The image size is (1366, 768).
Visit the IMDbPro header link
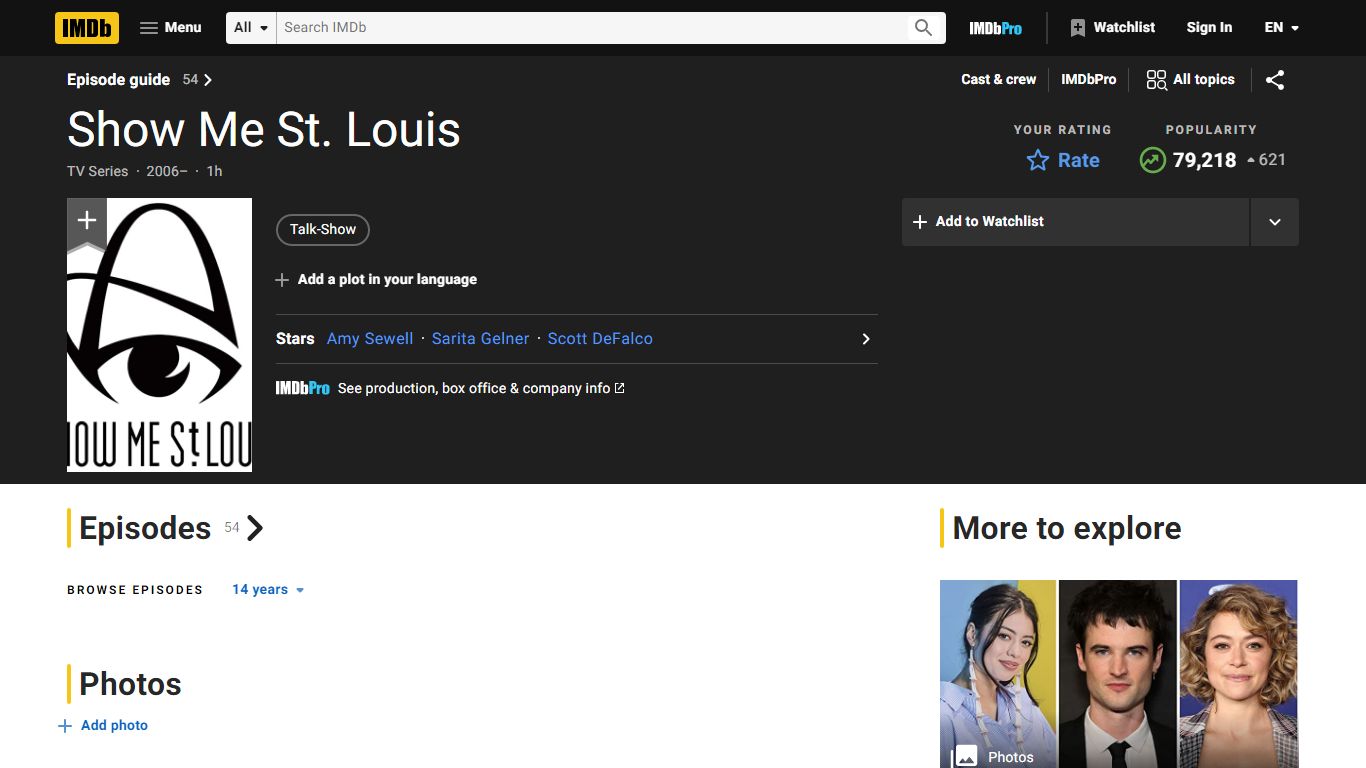995,28
